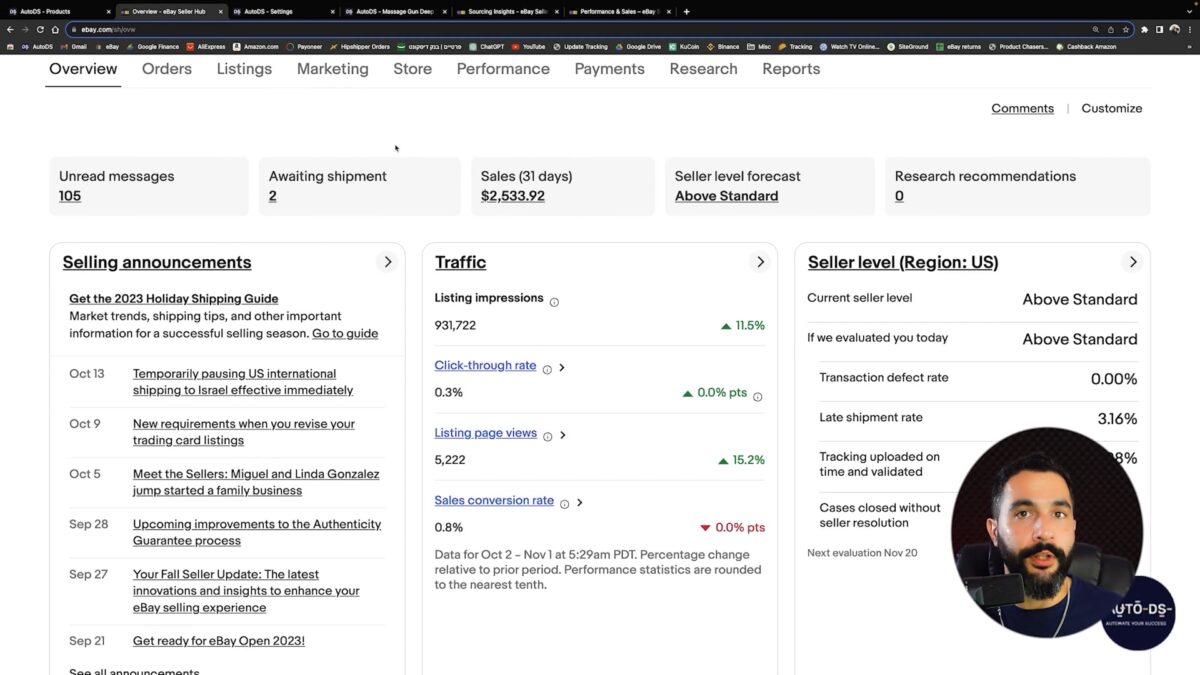Open the Marketing tab
This screenshot has height=675, width=1200.
point(333,69)
